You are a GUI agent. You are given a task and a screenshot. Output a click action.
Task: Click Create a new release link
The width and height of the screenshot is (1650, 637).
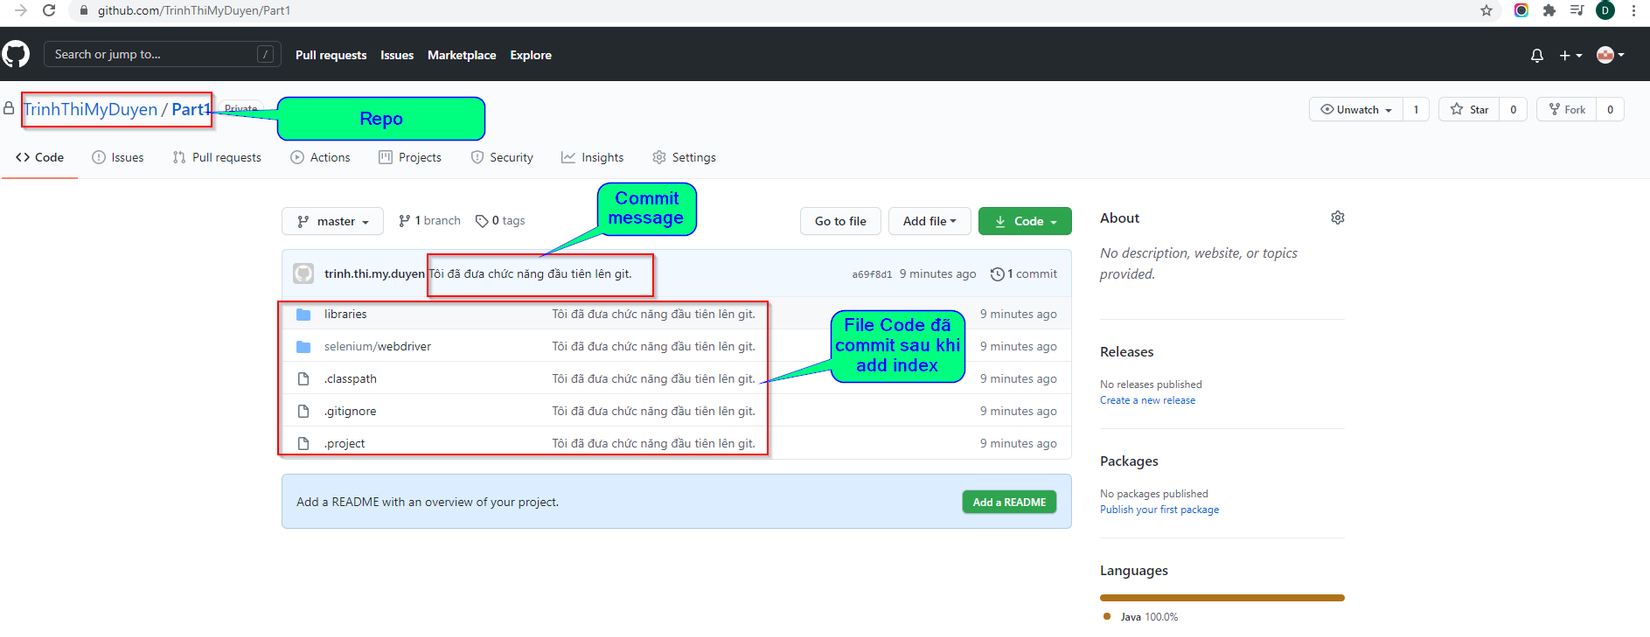(x=1147, y=400)
